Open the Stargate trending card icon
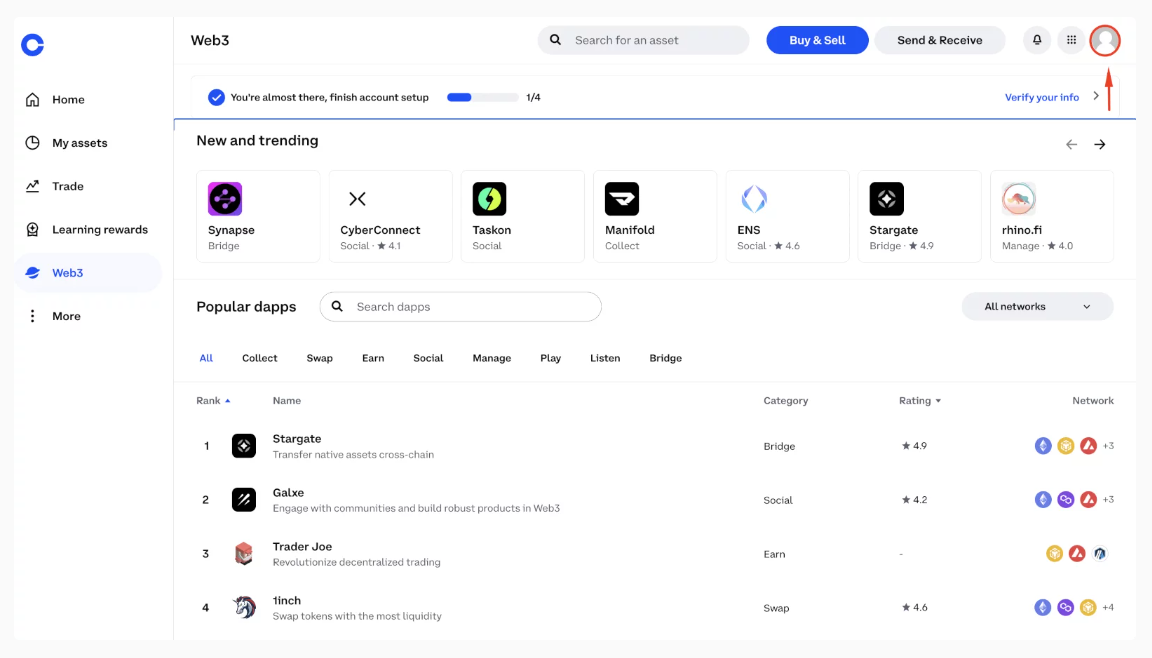Image resolution: width=1152 pixels, height=658 pixels. 886,198
